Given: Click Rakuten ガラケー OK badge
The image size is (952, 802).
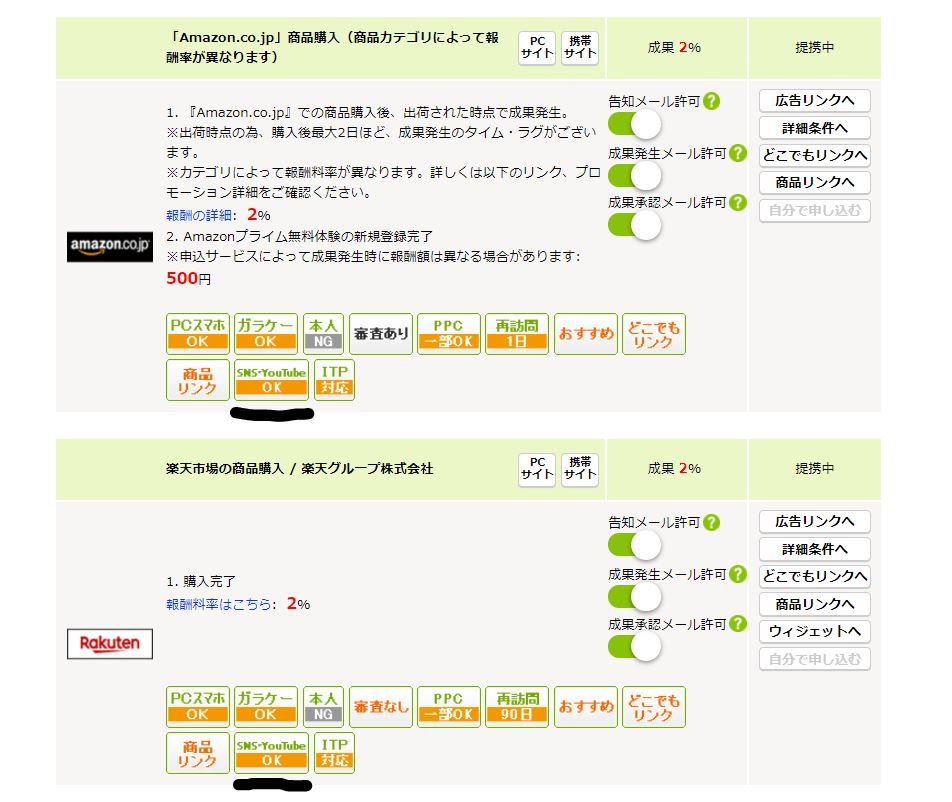Looking at the screenshot, I should tap(266, 707).
